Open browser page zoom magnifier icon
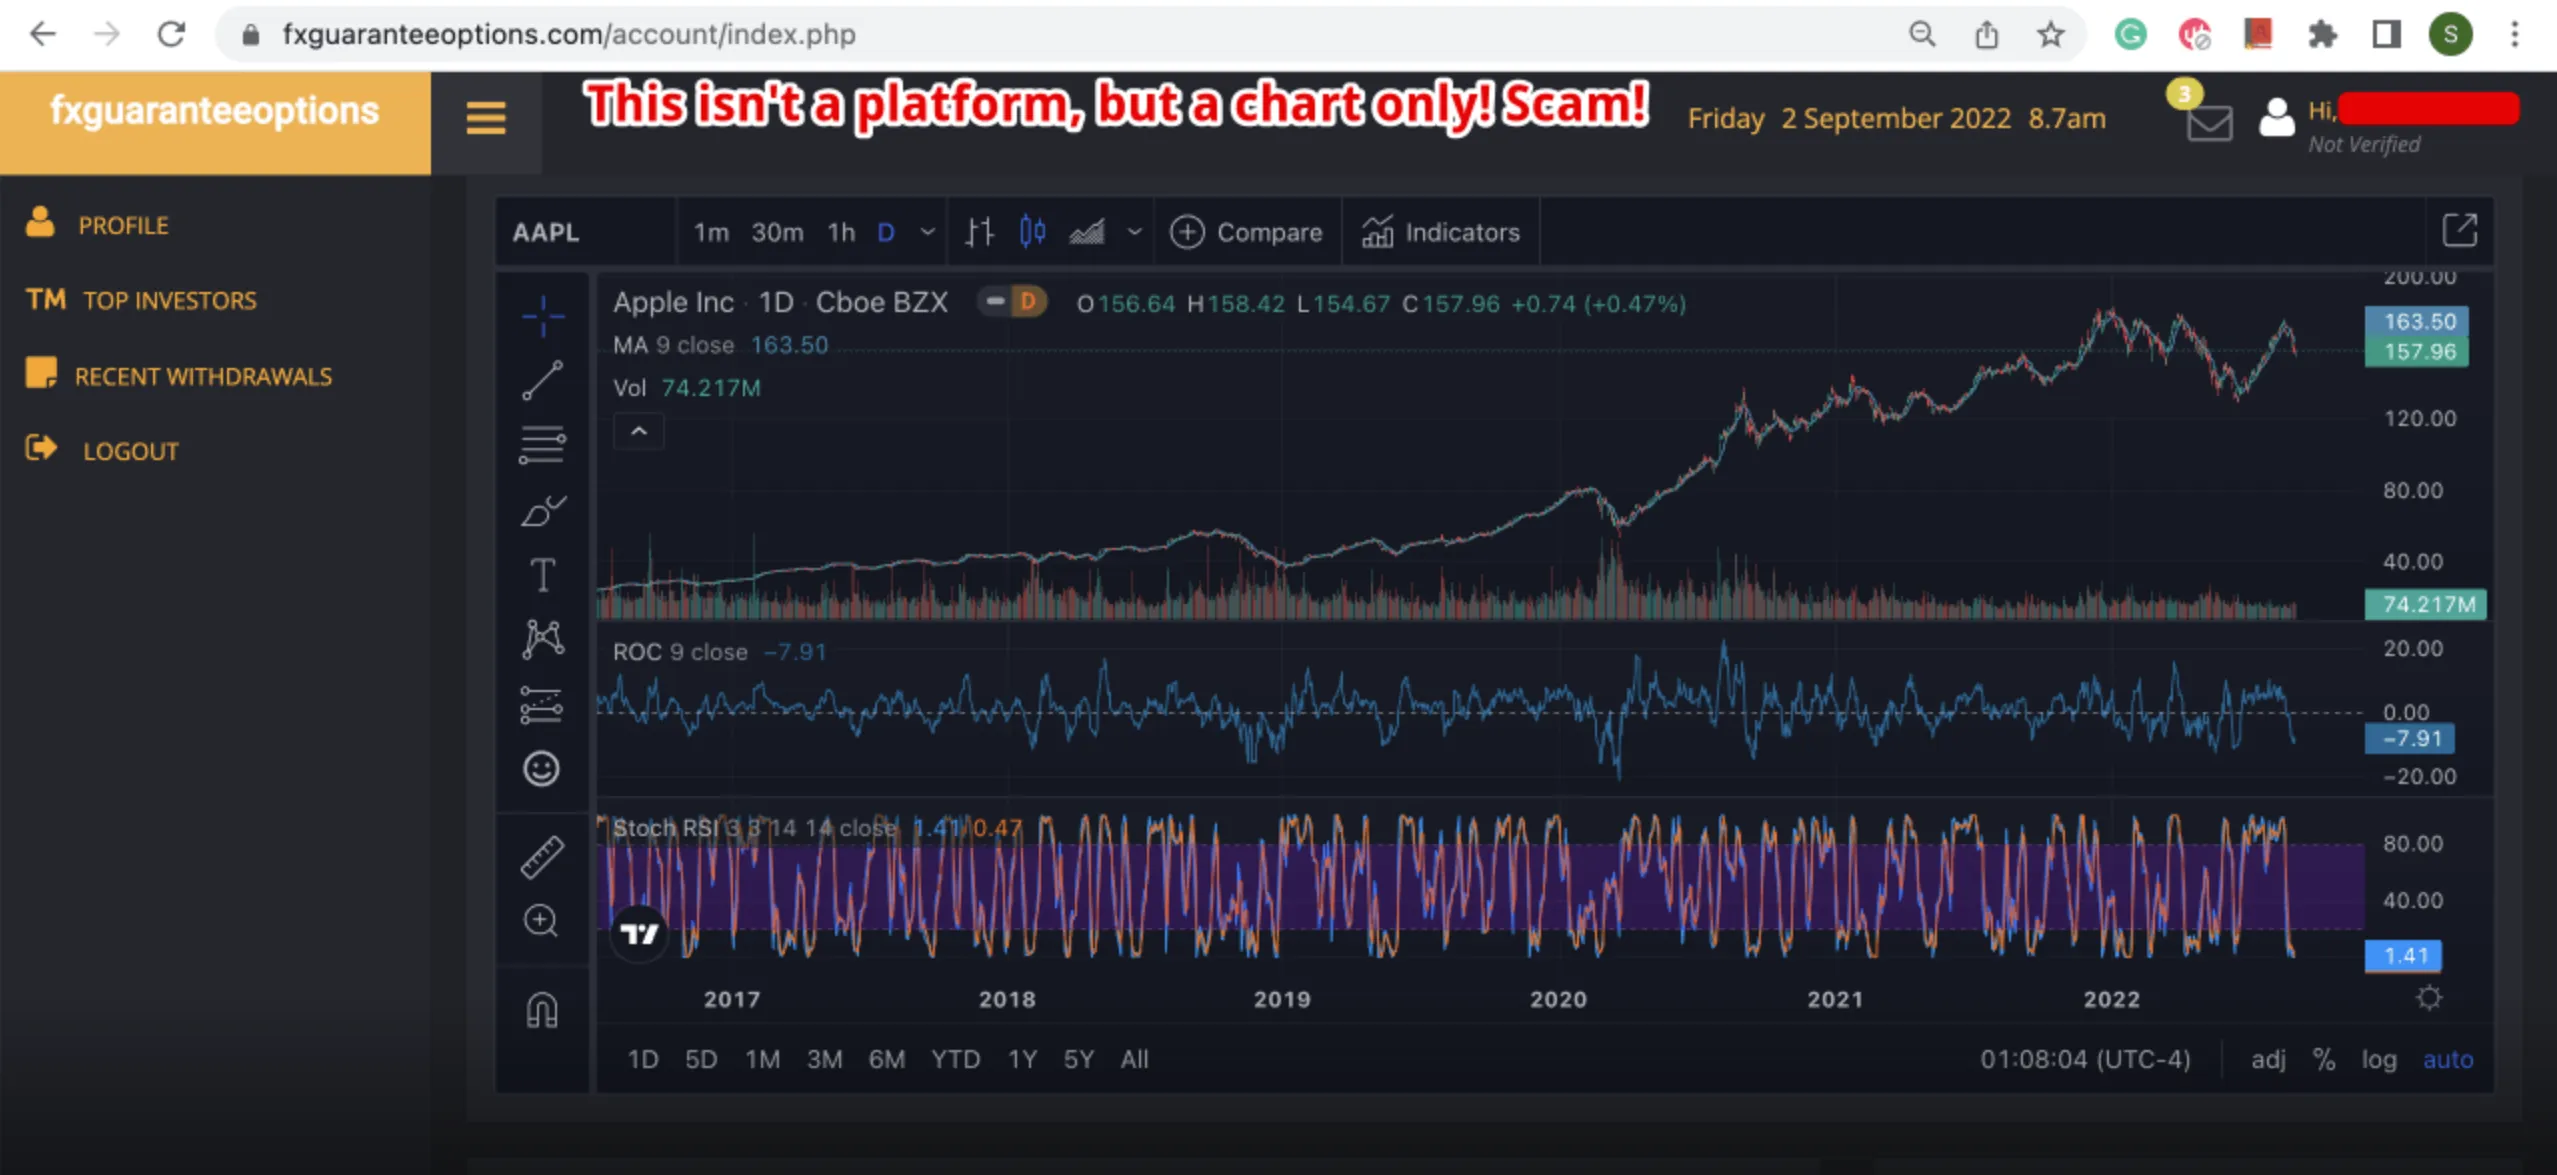The width and height of the screenshot is (2557, 1175). pos(1922,34)
